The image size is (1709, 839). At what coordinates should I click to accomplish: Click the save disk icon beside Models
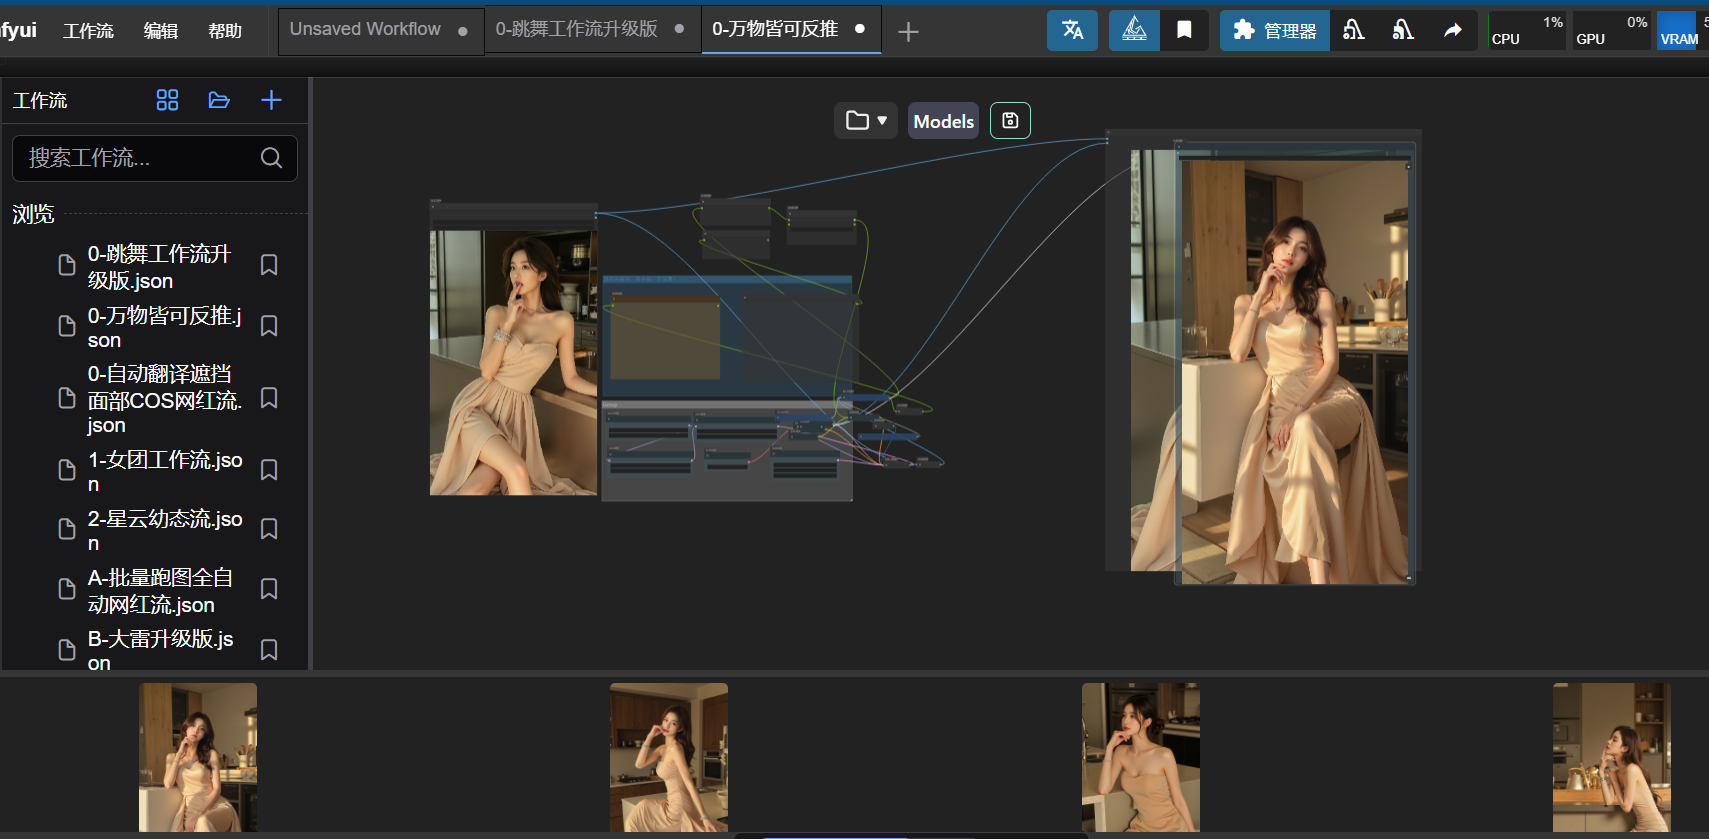click(1010, 121)
